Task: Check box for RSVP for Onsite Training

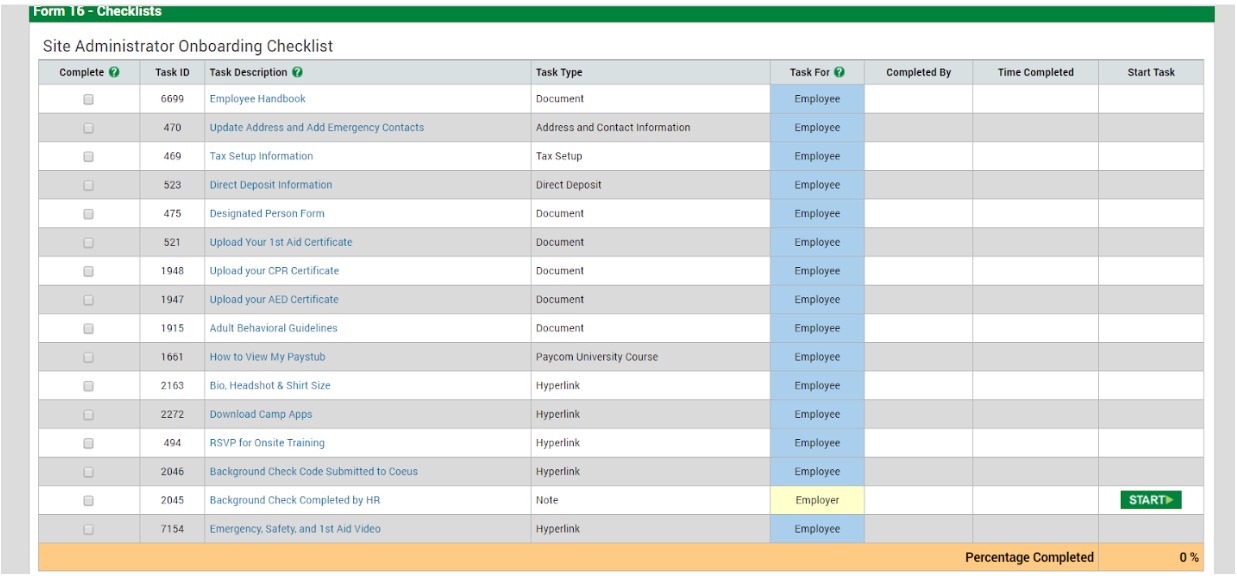Action: click(89, 443)
